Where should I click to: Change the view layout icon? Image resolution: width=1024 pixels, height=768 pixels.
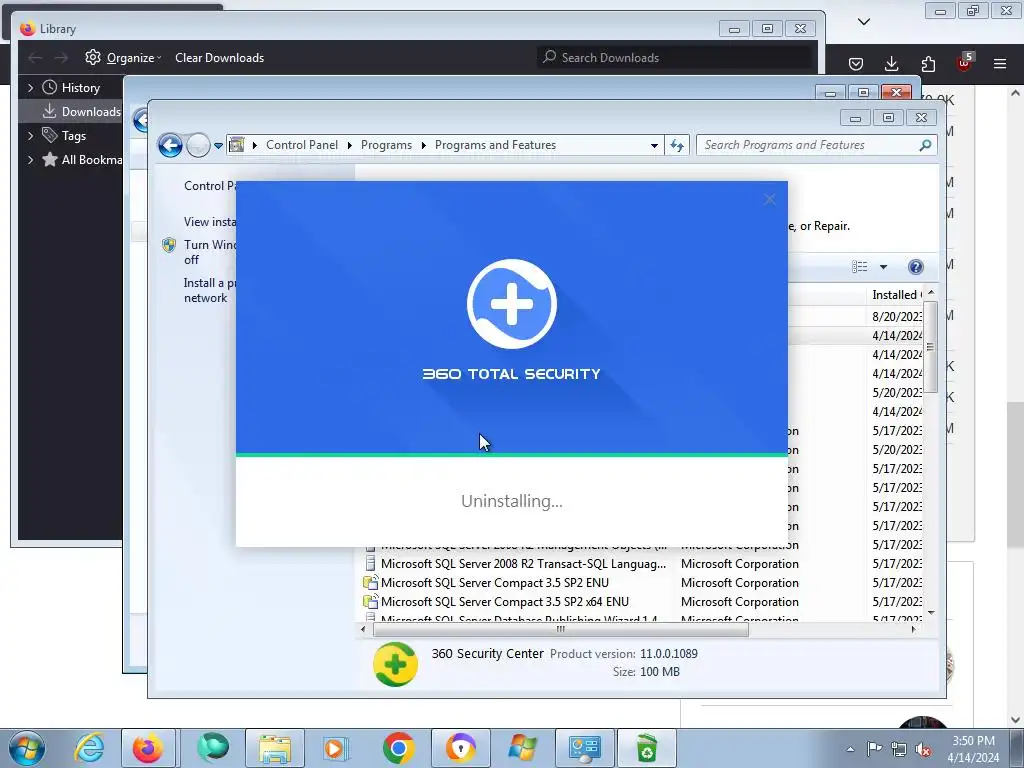point(859,266)
